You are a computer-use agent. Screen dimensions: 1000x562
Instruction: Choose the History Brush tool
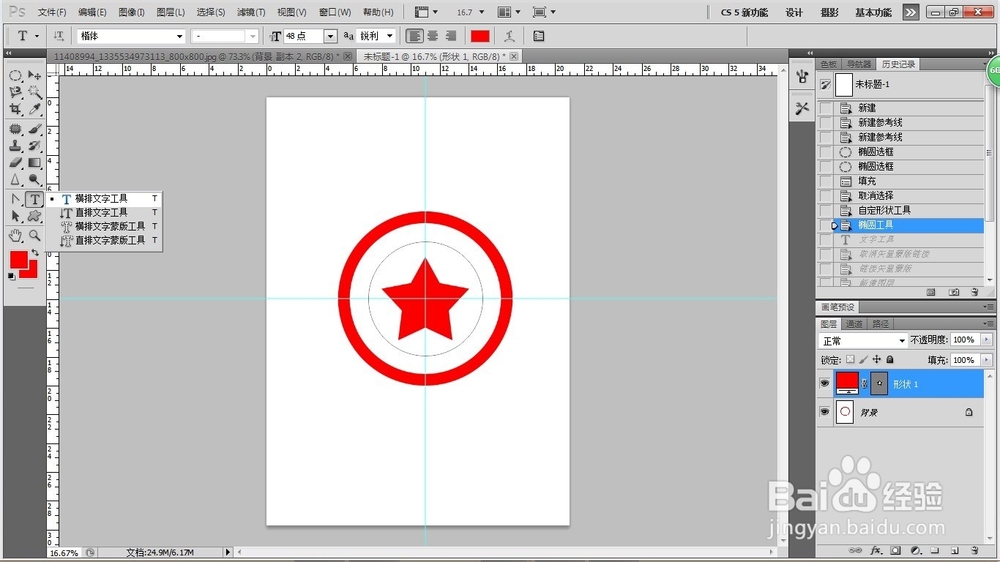coord(34,145)
